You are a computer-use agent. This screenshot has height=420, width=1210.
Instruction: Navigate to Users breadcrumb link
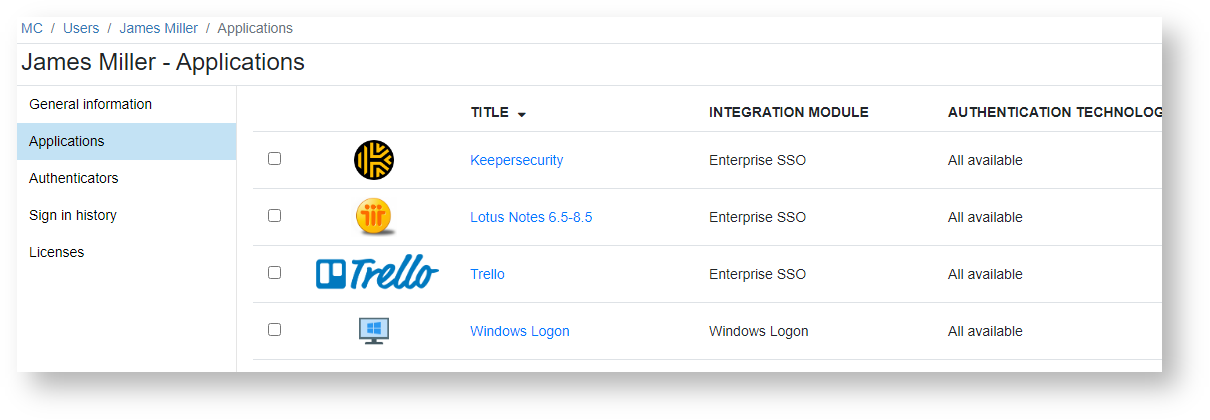(81, 28)
